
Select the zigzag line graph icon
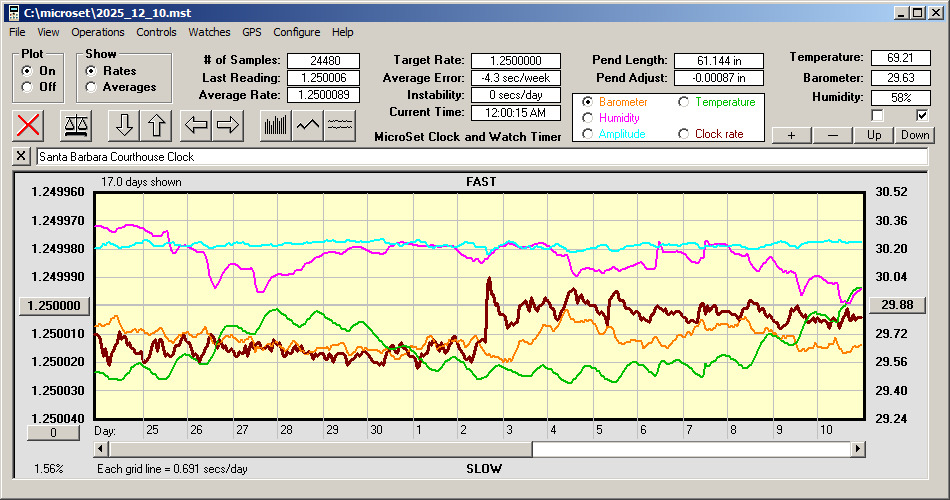[x=308, y=125]
